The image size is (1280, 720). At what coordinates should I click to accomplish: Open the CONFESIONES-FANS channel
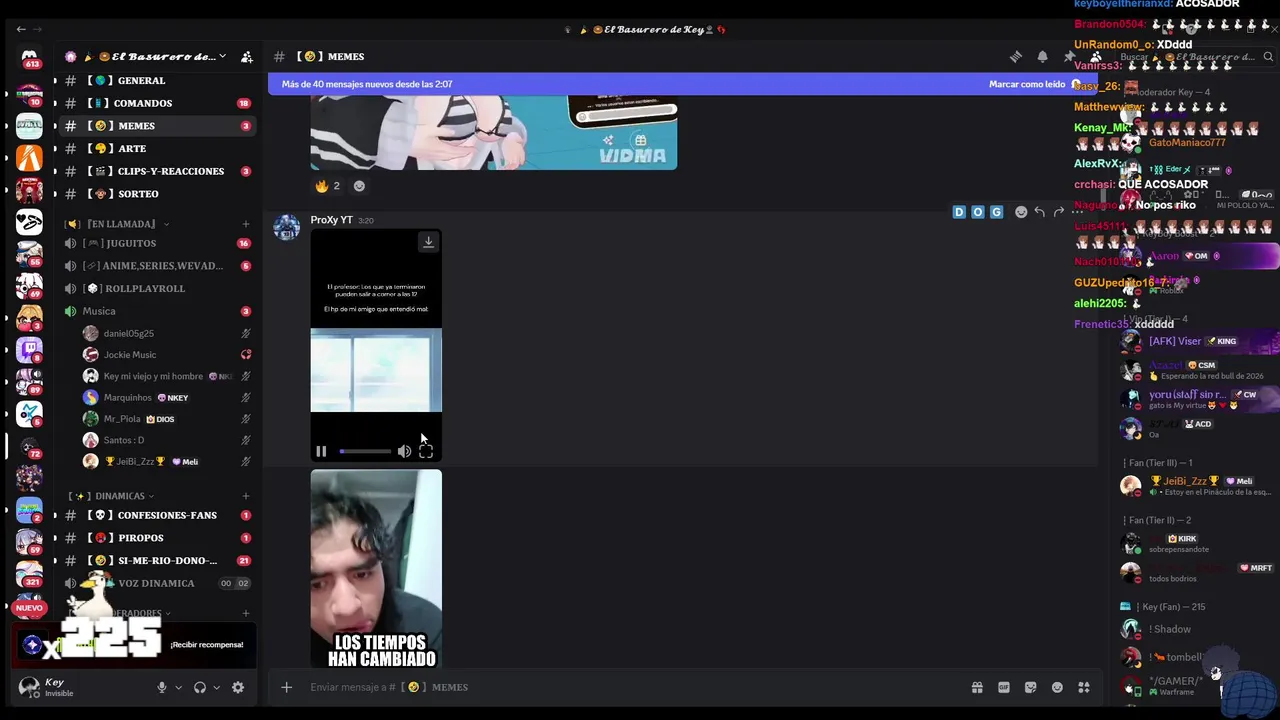156,515
